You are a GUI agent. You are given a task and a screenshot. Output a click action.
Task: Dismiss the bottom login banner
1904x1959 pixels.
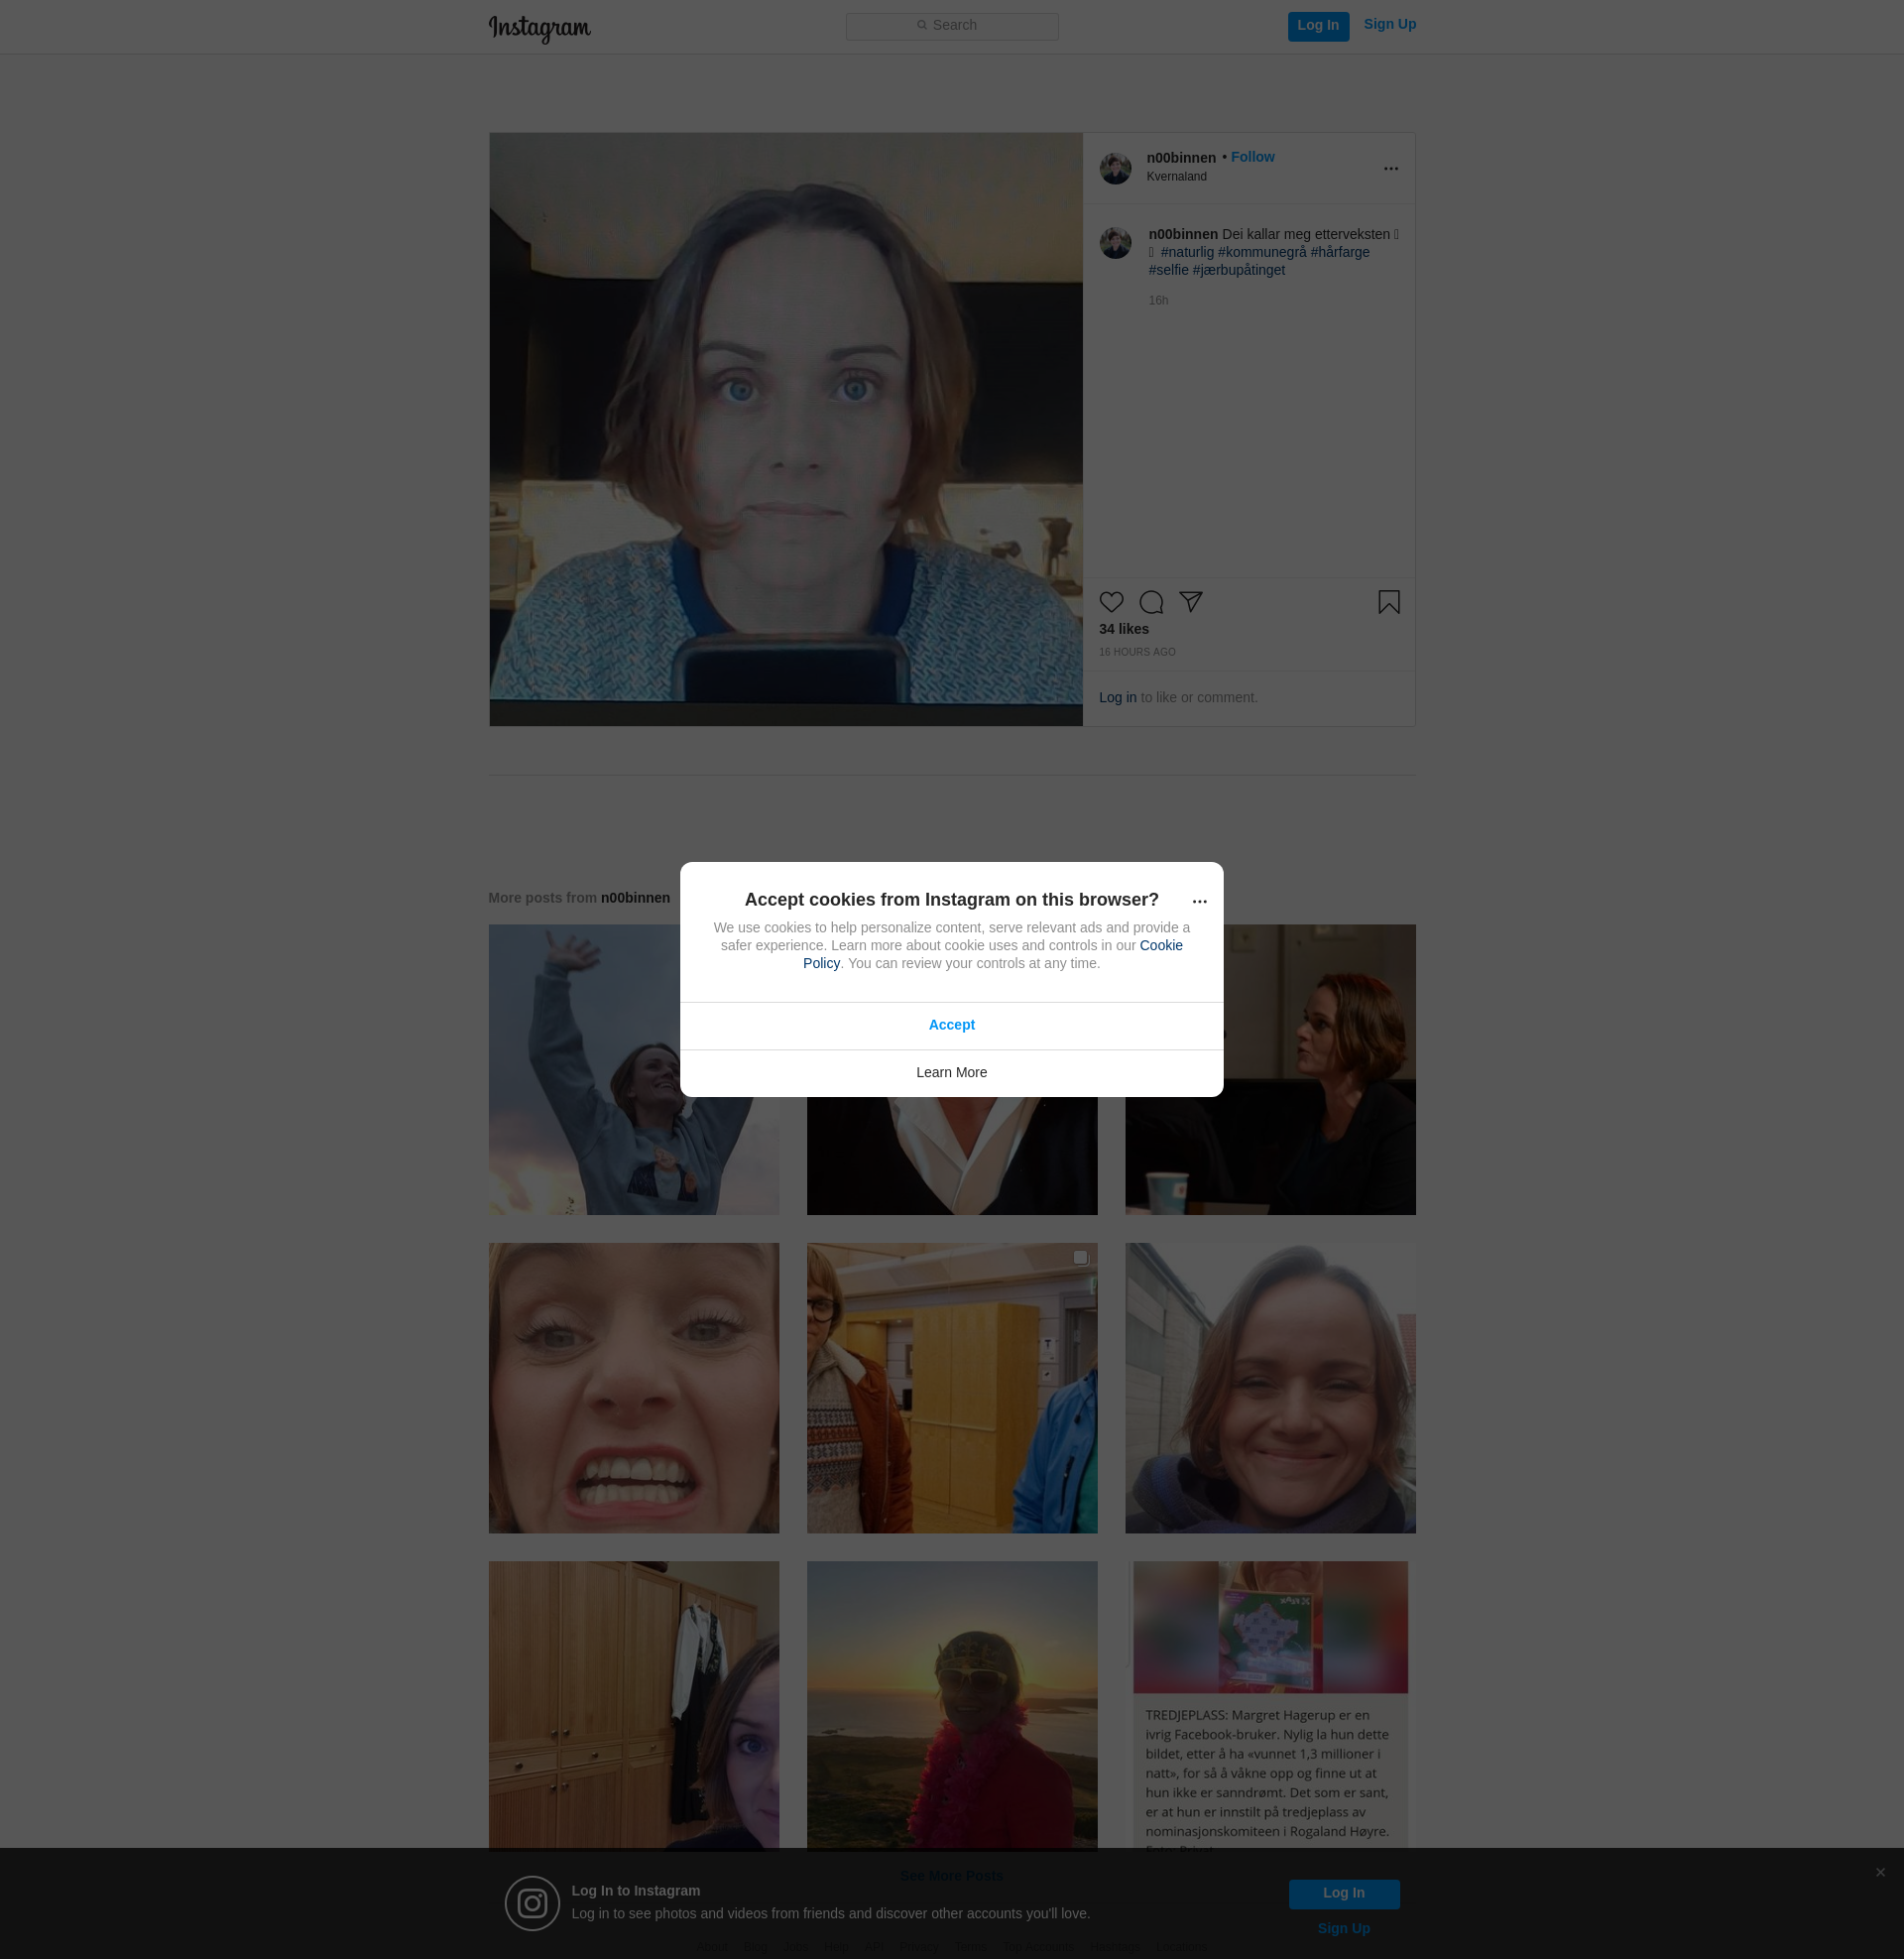click(1880, 1872)
